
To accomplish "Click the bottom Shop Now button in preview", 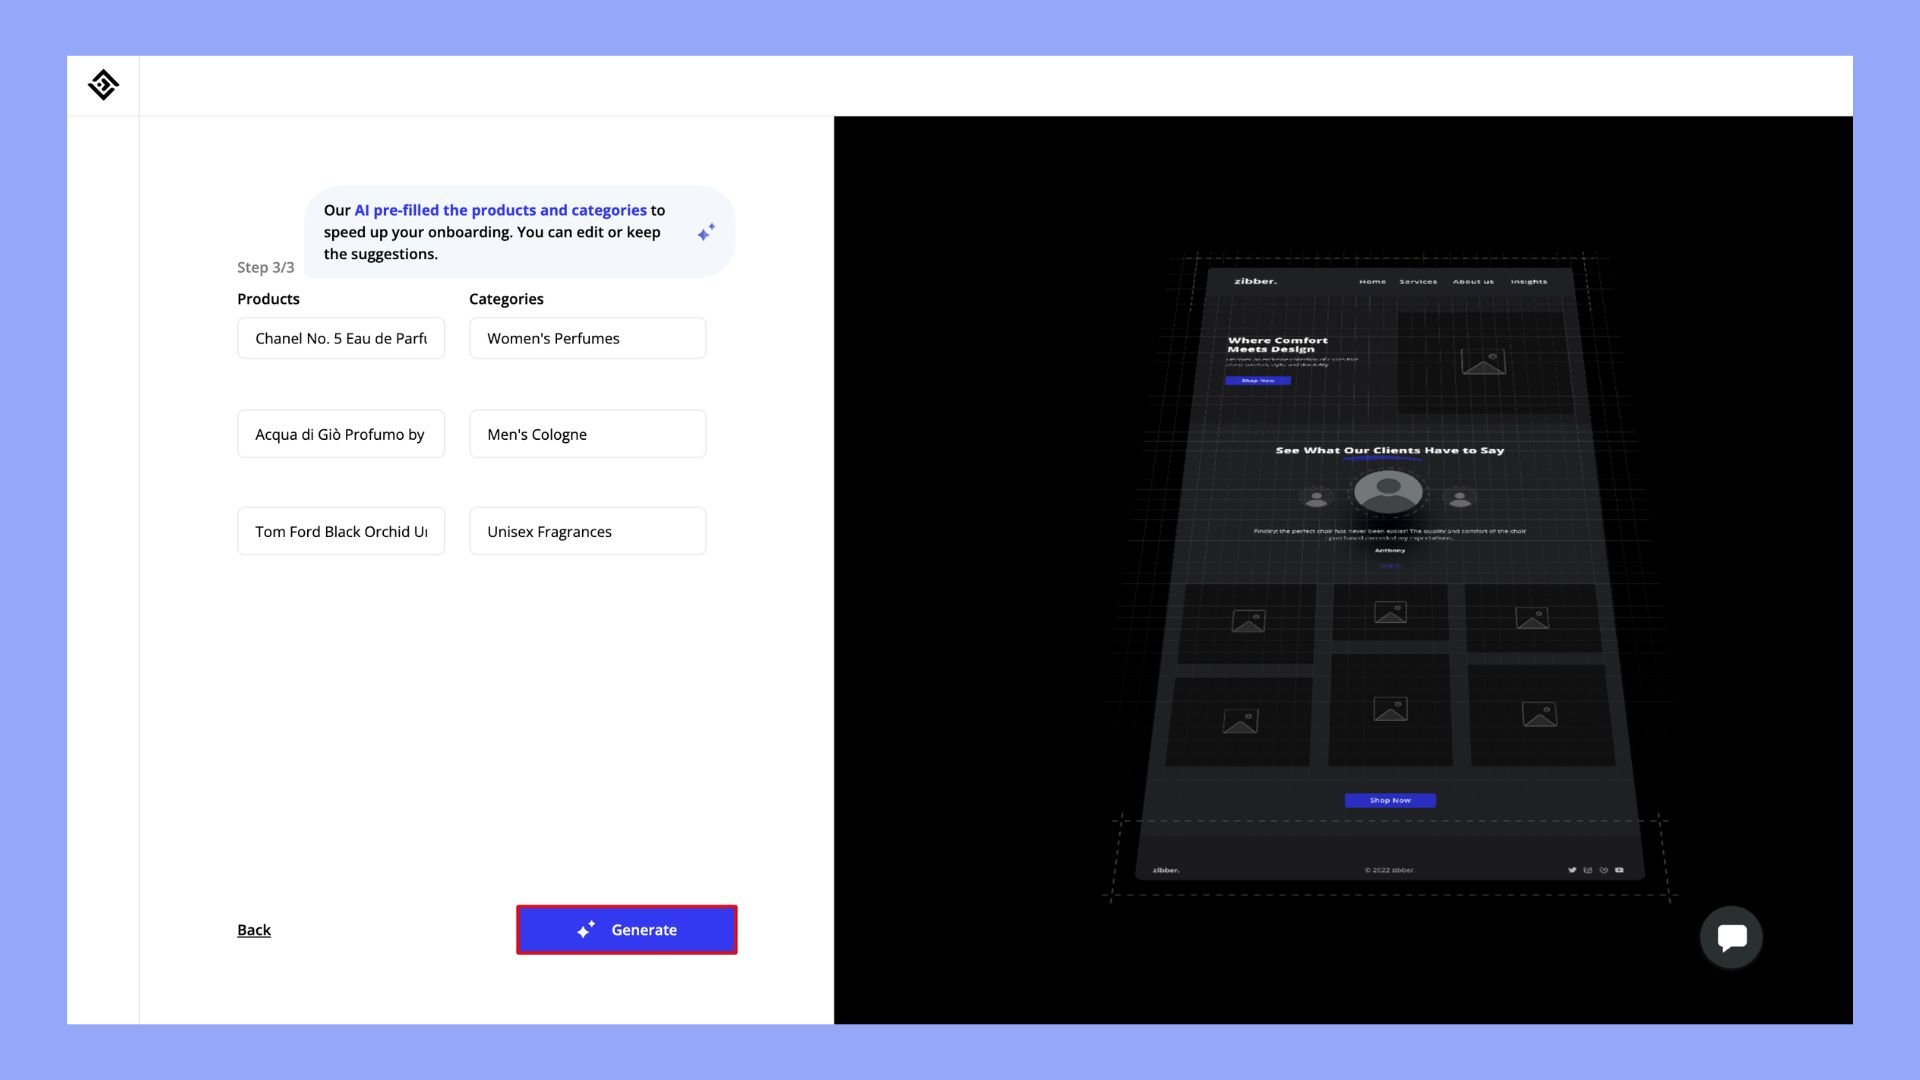I will [1390, 800].
